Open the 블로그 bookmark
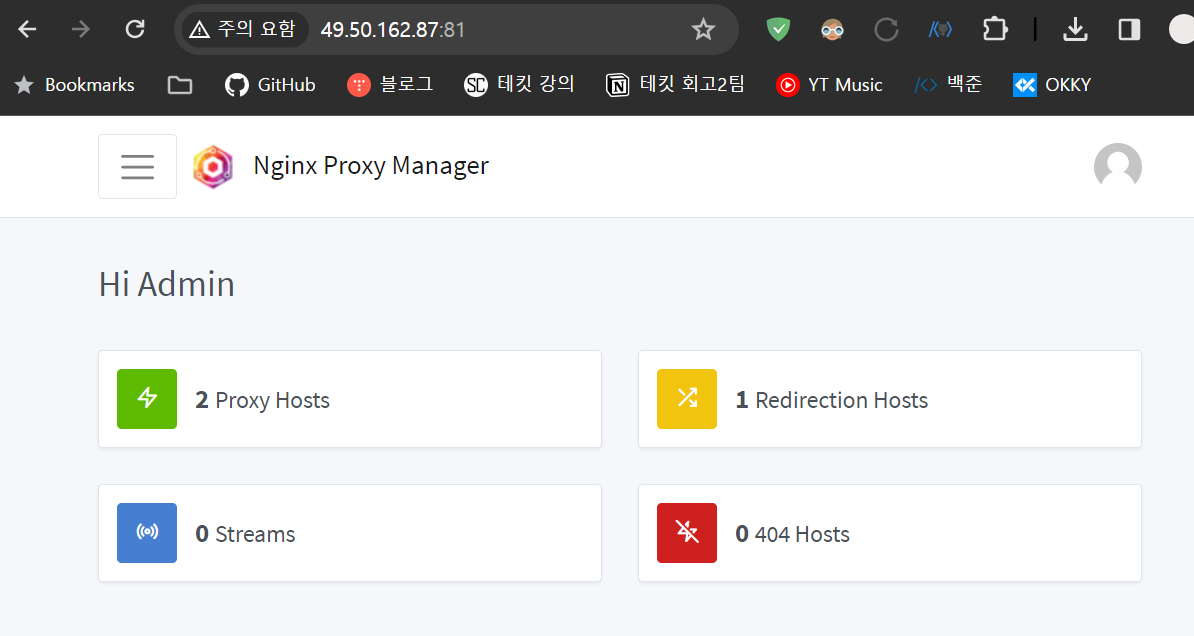This screenshot has height=636, width=1194. [x=390, y=85]
